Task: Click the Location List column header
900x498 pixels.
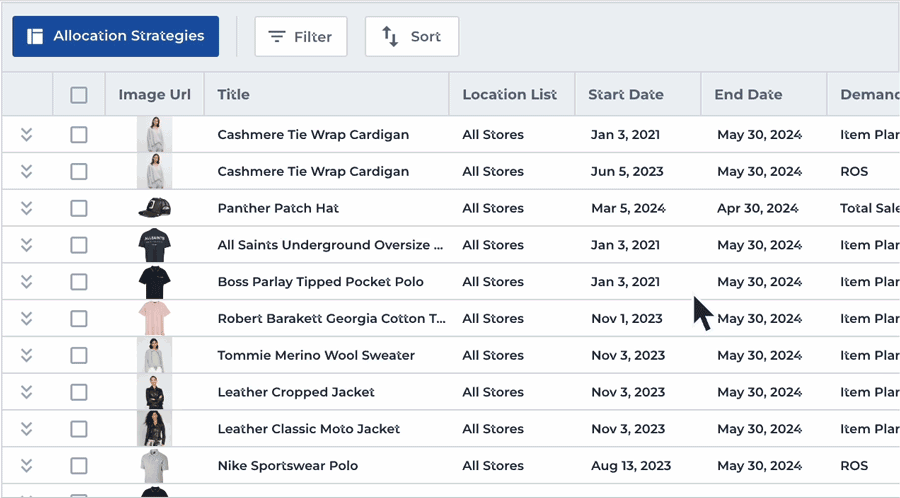Action: click(509, 95)
